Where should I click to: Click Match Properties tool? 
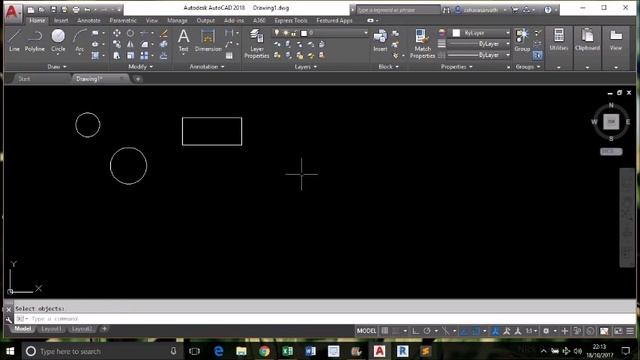[422, 44]
